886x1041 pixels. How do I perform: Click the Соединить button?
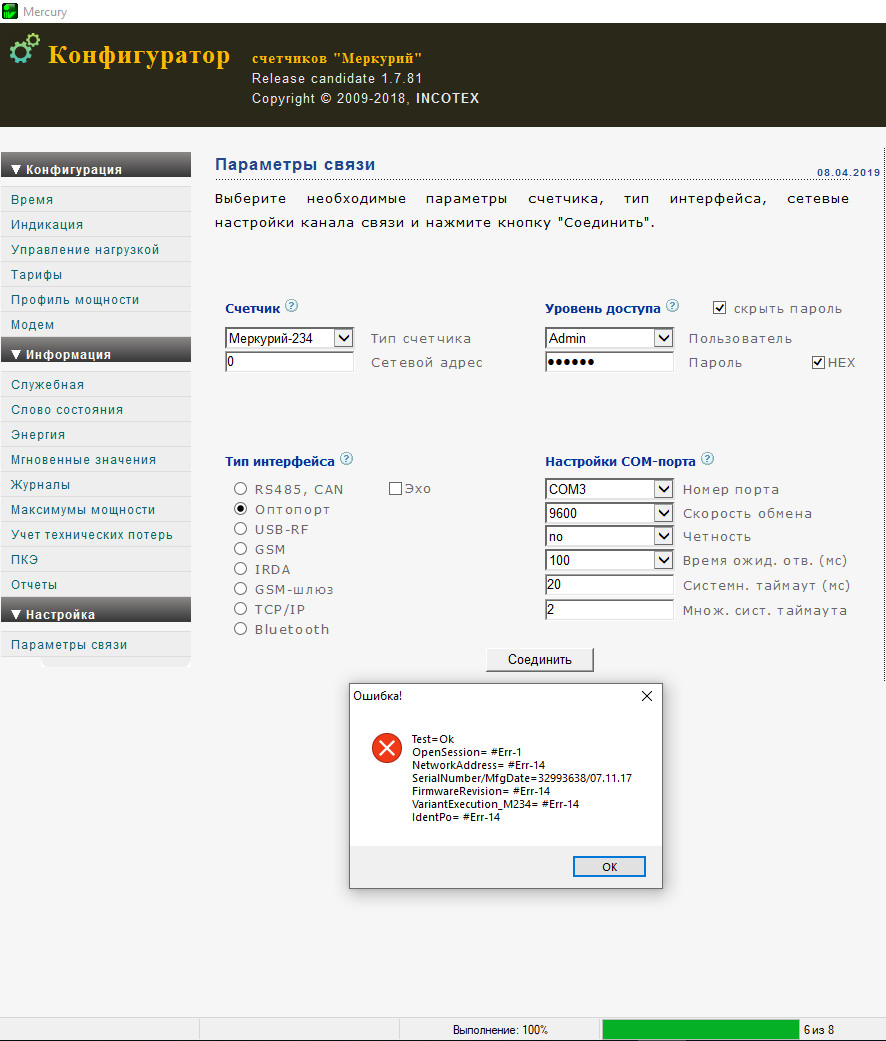tap(540, 659)
